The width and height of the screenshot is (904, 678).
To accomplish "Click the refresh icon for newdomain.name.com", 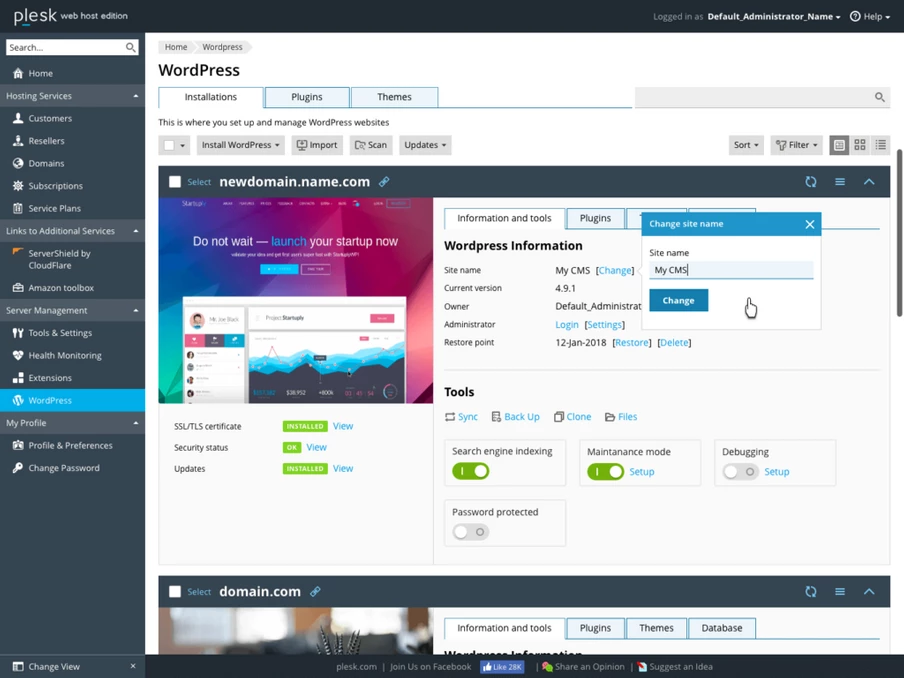I will pyautogui.click(x=810, y=182).
